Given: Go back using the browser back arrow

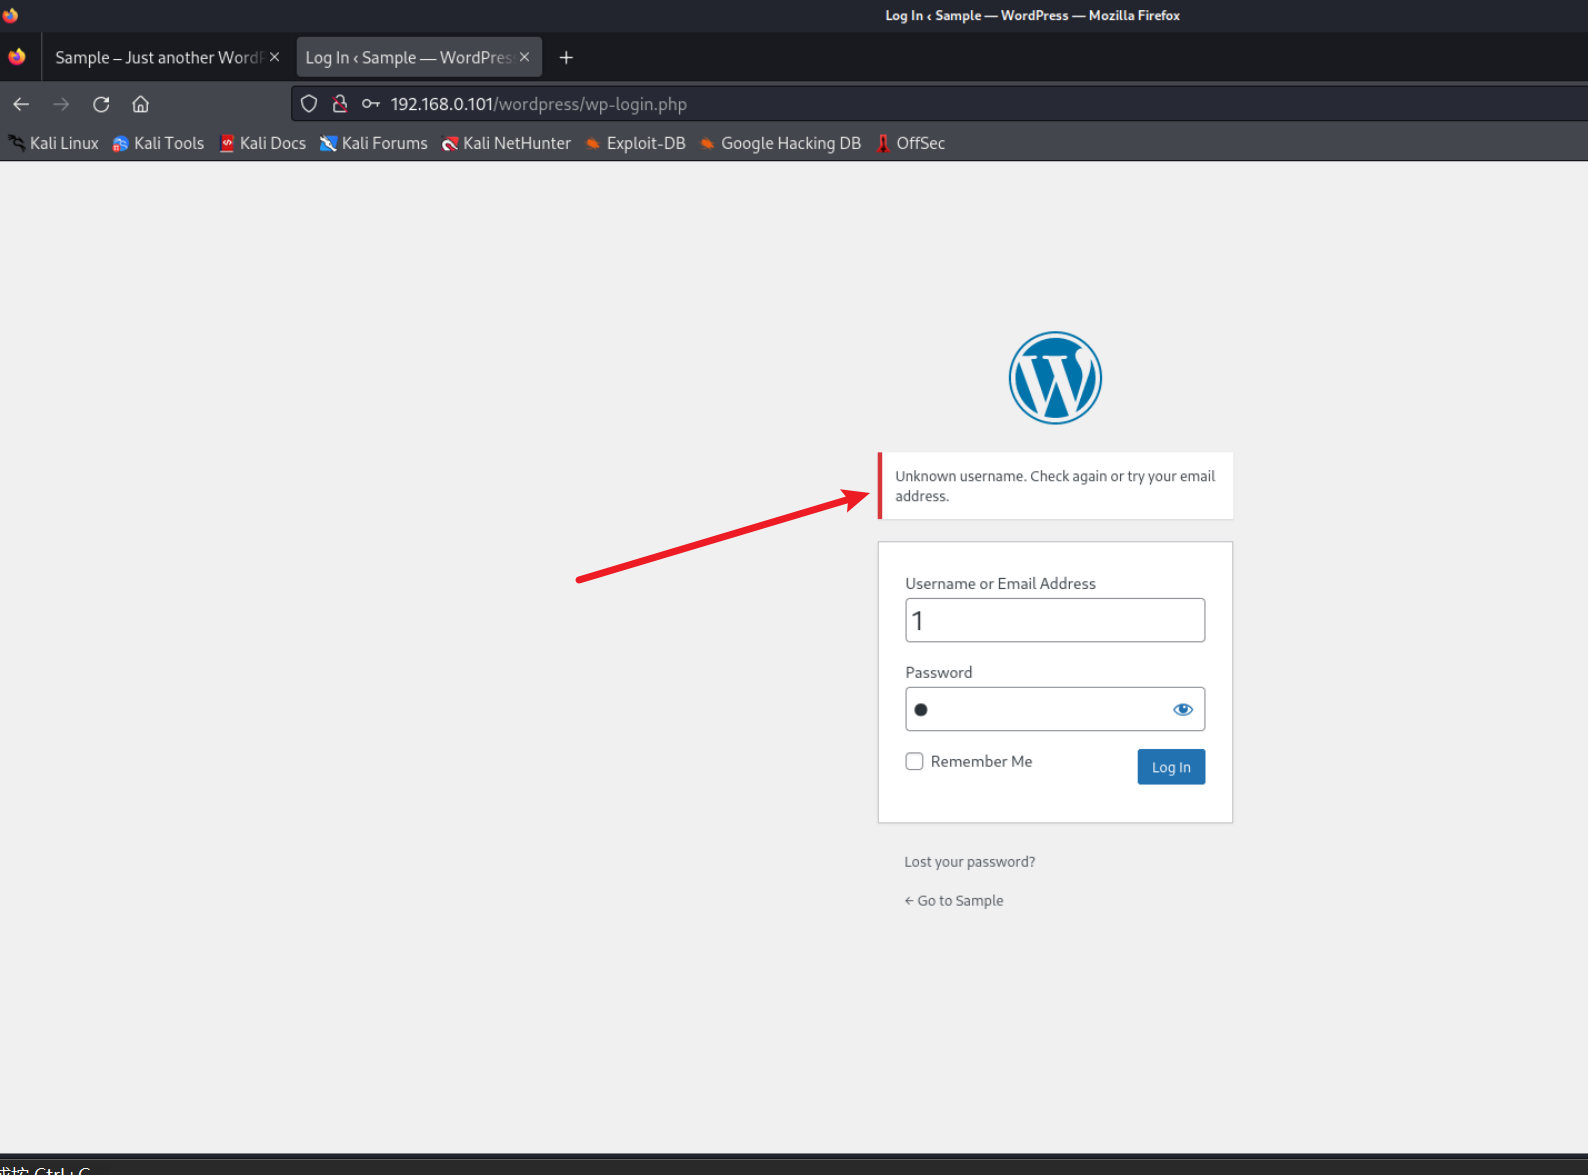Looking at the screenshot, I should 21,104.
